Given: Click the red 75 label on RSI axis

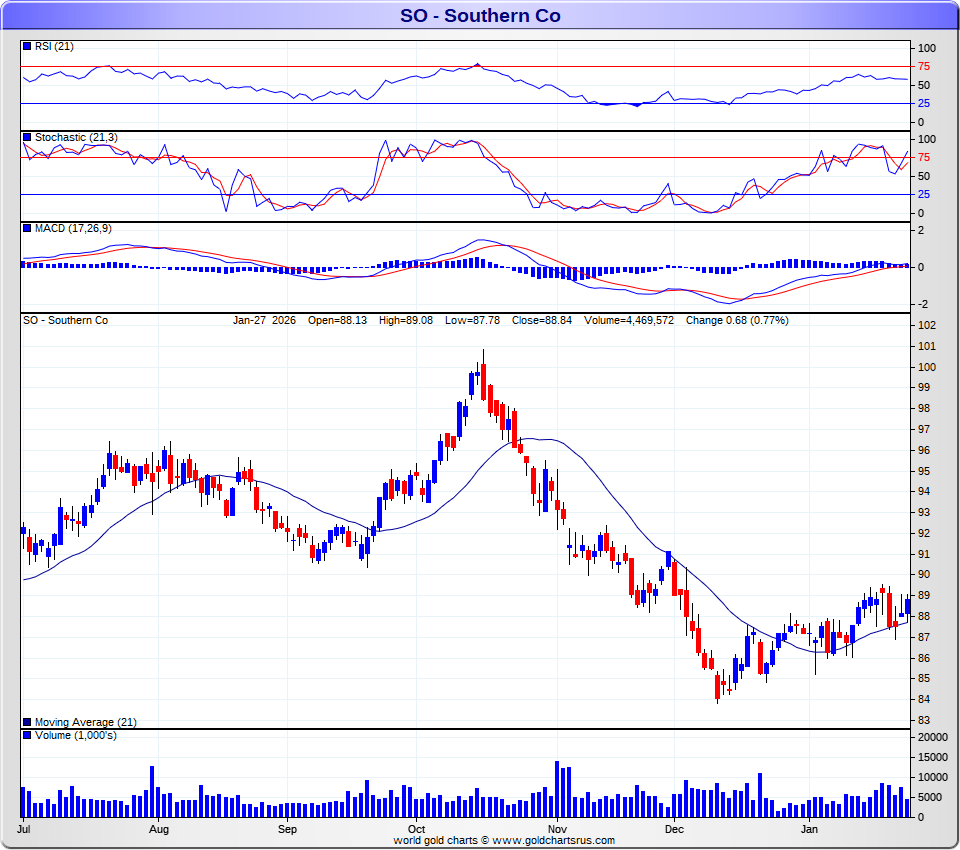Looking at the screenshot, I should (x=925, y=67).
